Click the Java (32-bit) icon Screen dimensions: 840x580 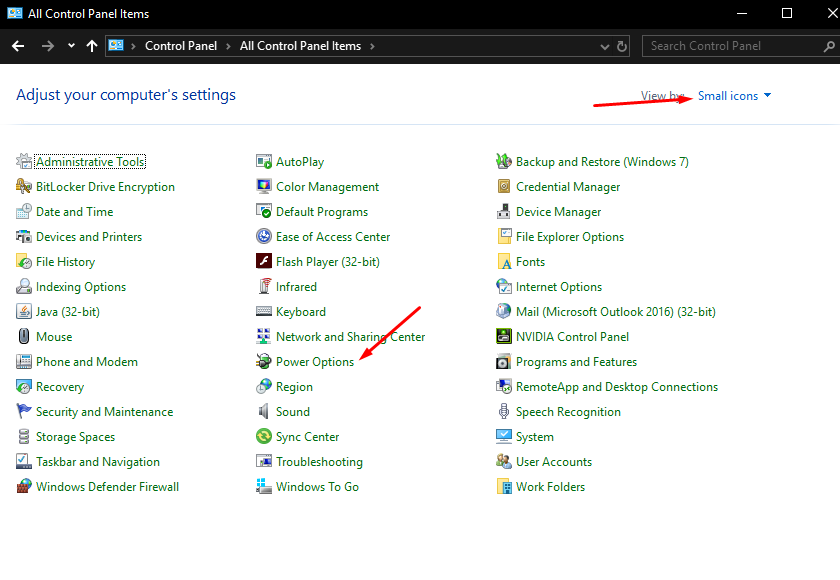25,312
